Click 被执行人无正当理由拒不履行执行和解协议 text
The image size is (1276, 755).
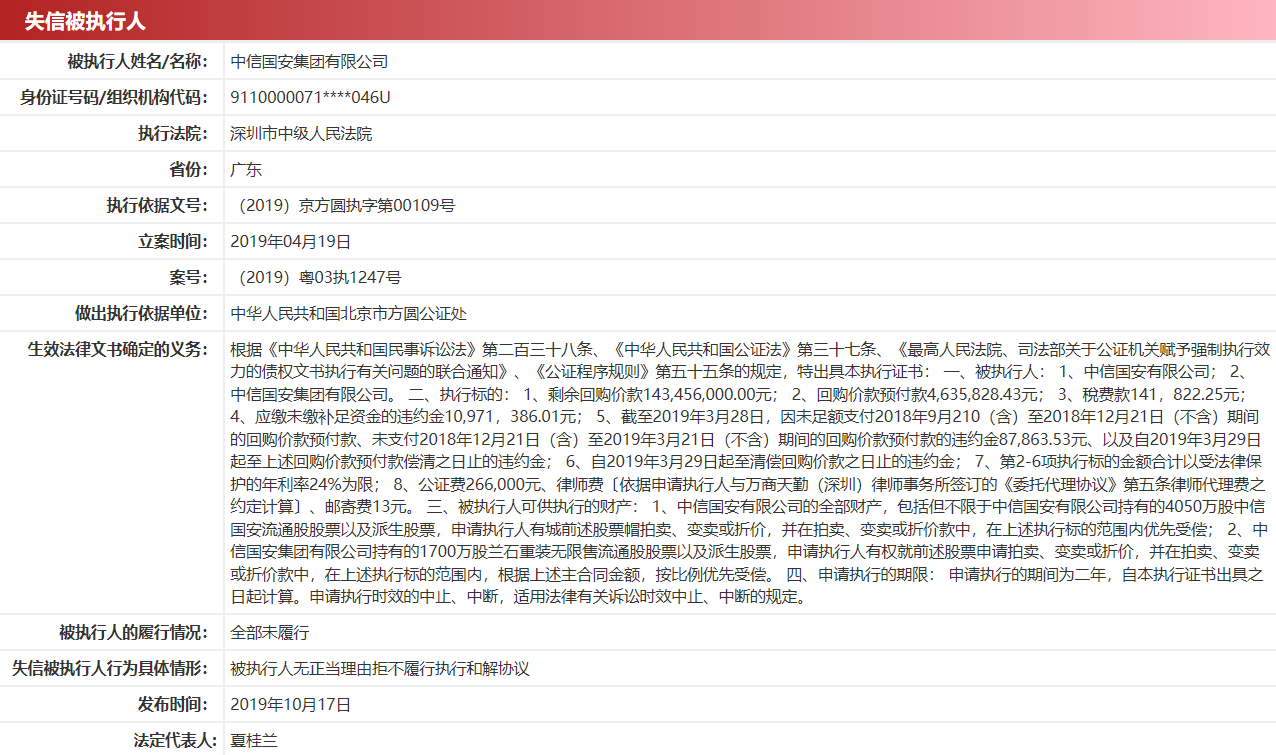[379, 669]
